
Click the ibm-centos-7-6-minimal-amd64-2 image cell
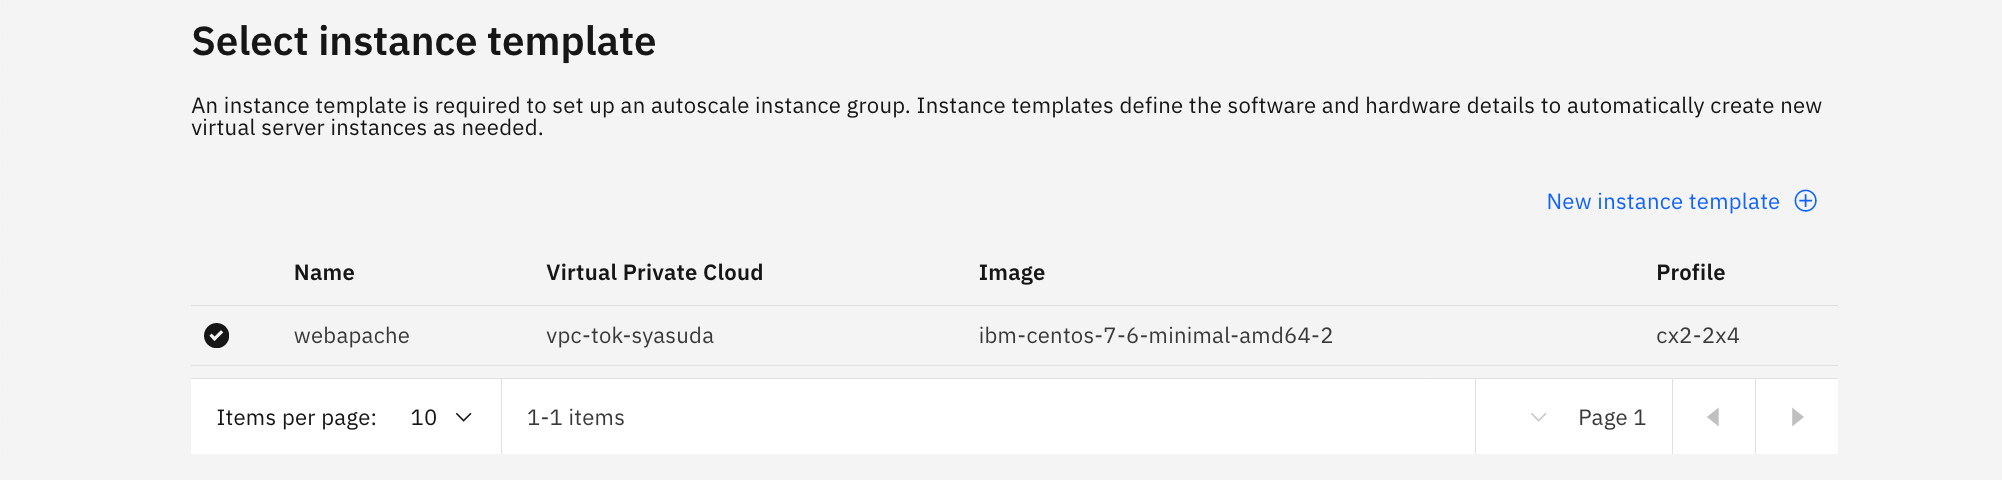(x=1155, y=336)
